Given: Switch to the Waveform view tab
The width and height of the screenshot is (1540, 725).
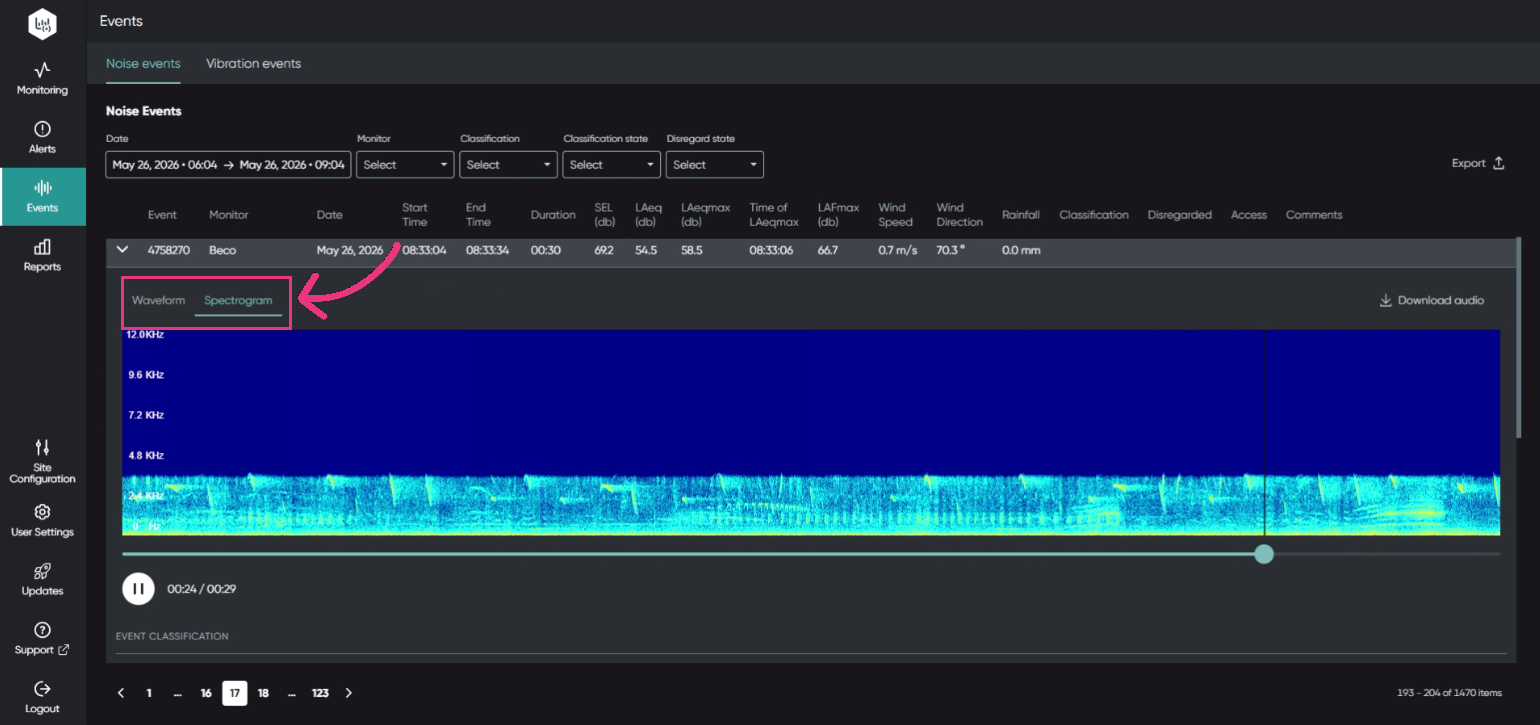Looking at the screenshot, I should pos(159,300).
